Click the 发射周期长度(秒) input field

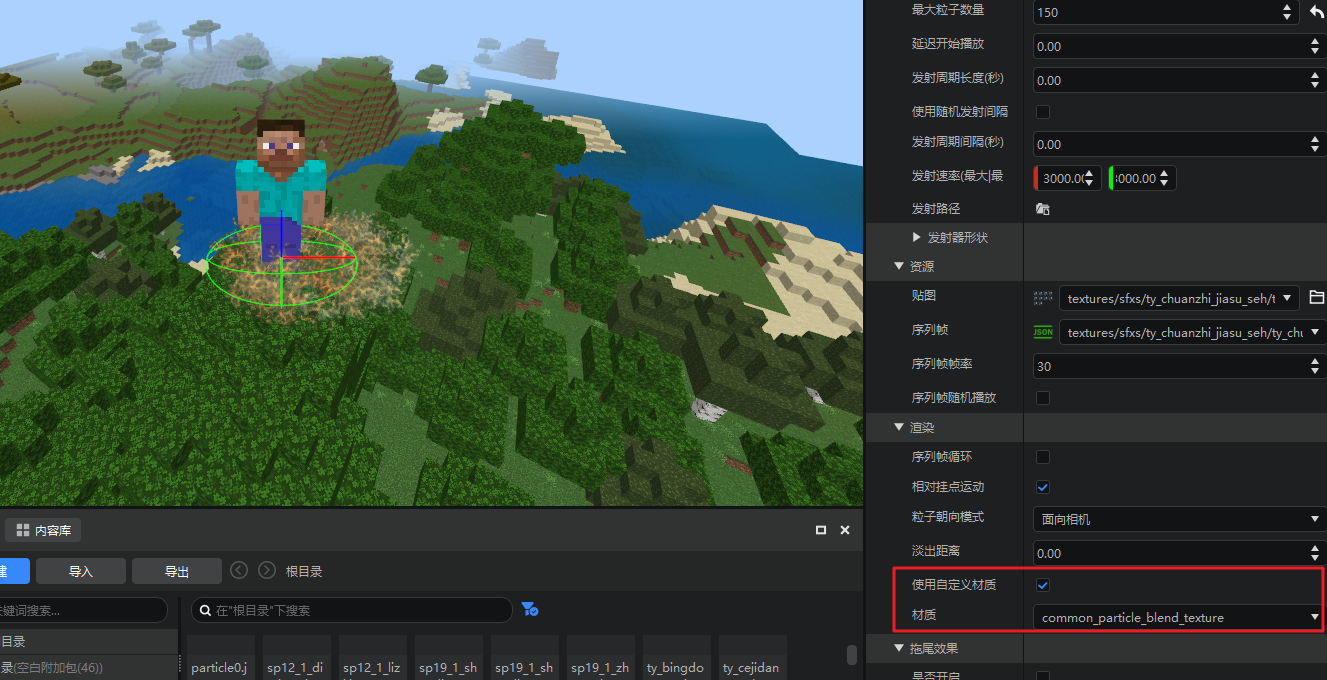pyautogui.click(x=1179, y=80)
